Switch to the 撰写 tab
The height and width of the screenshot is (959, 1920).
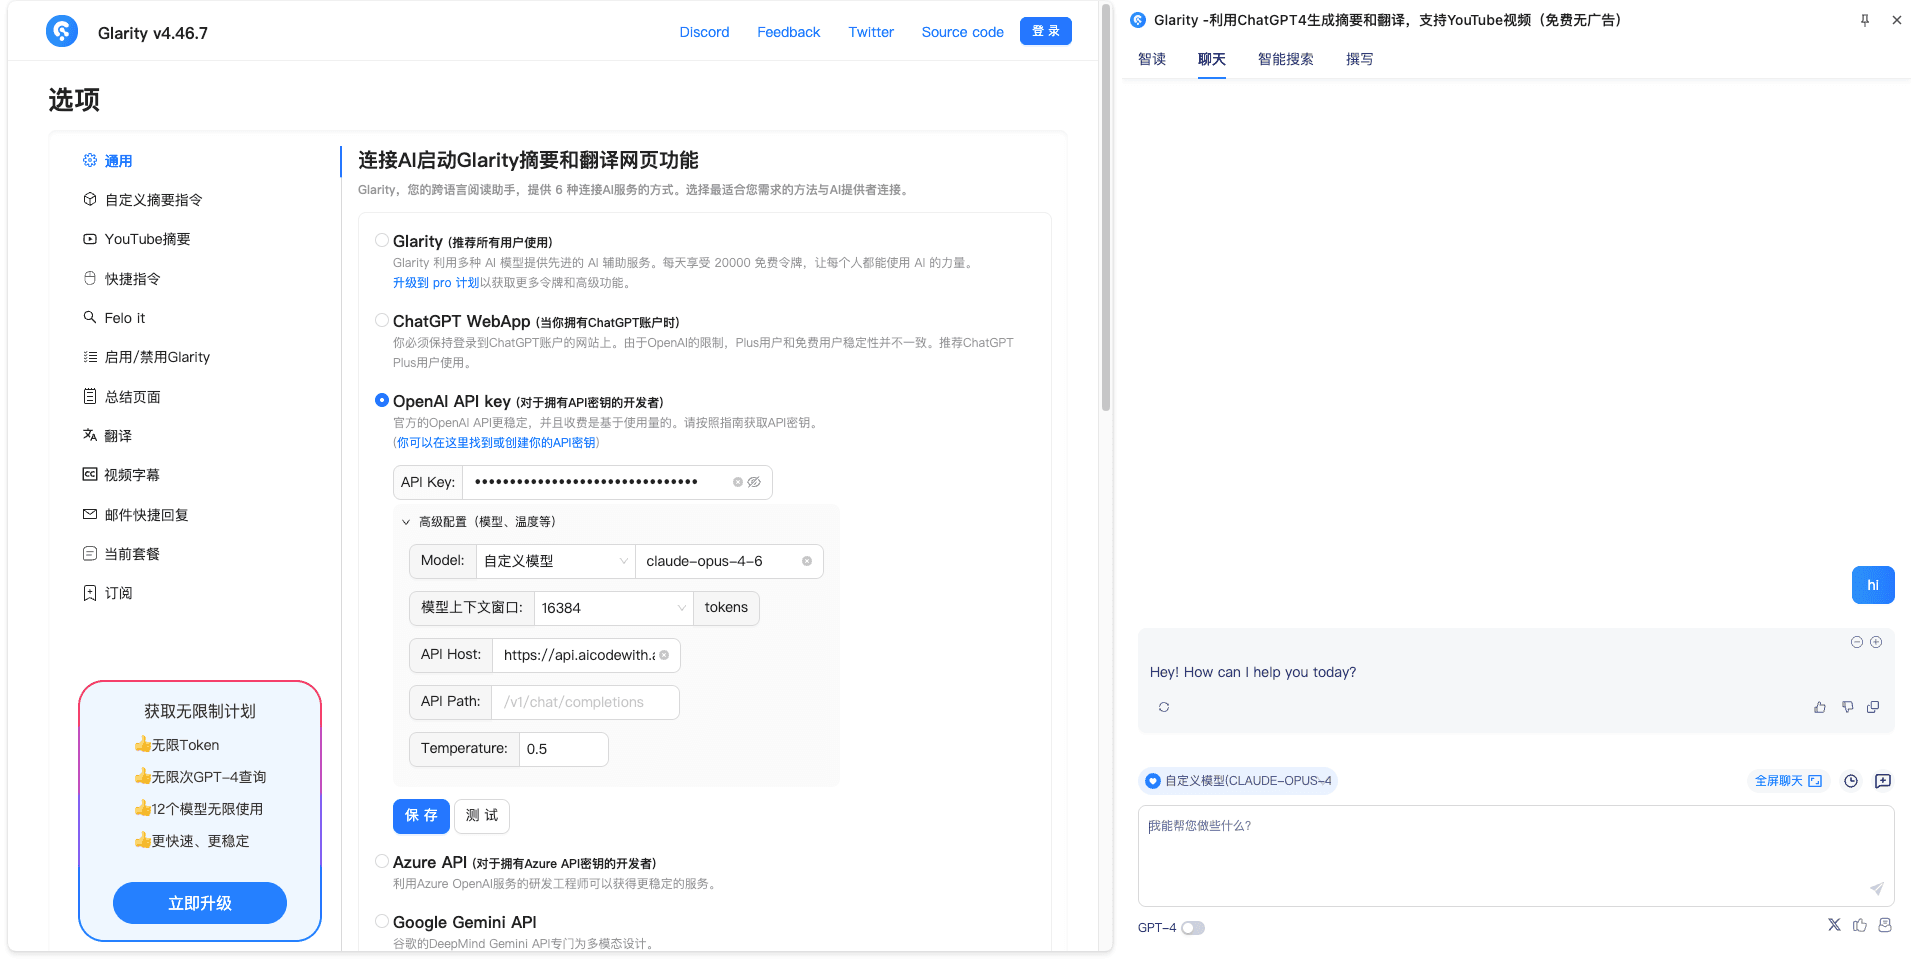pyautogui.click(x=1360, y=59)
